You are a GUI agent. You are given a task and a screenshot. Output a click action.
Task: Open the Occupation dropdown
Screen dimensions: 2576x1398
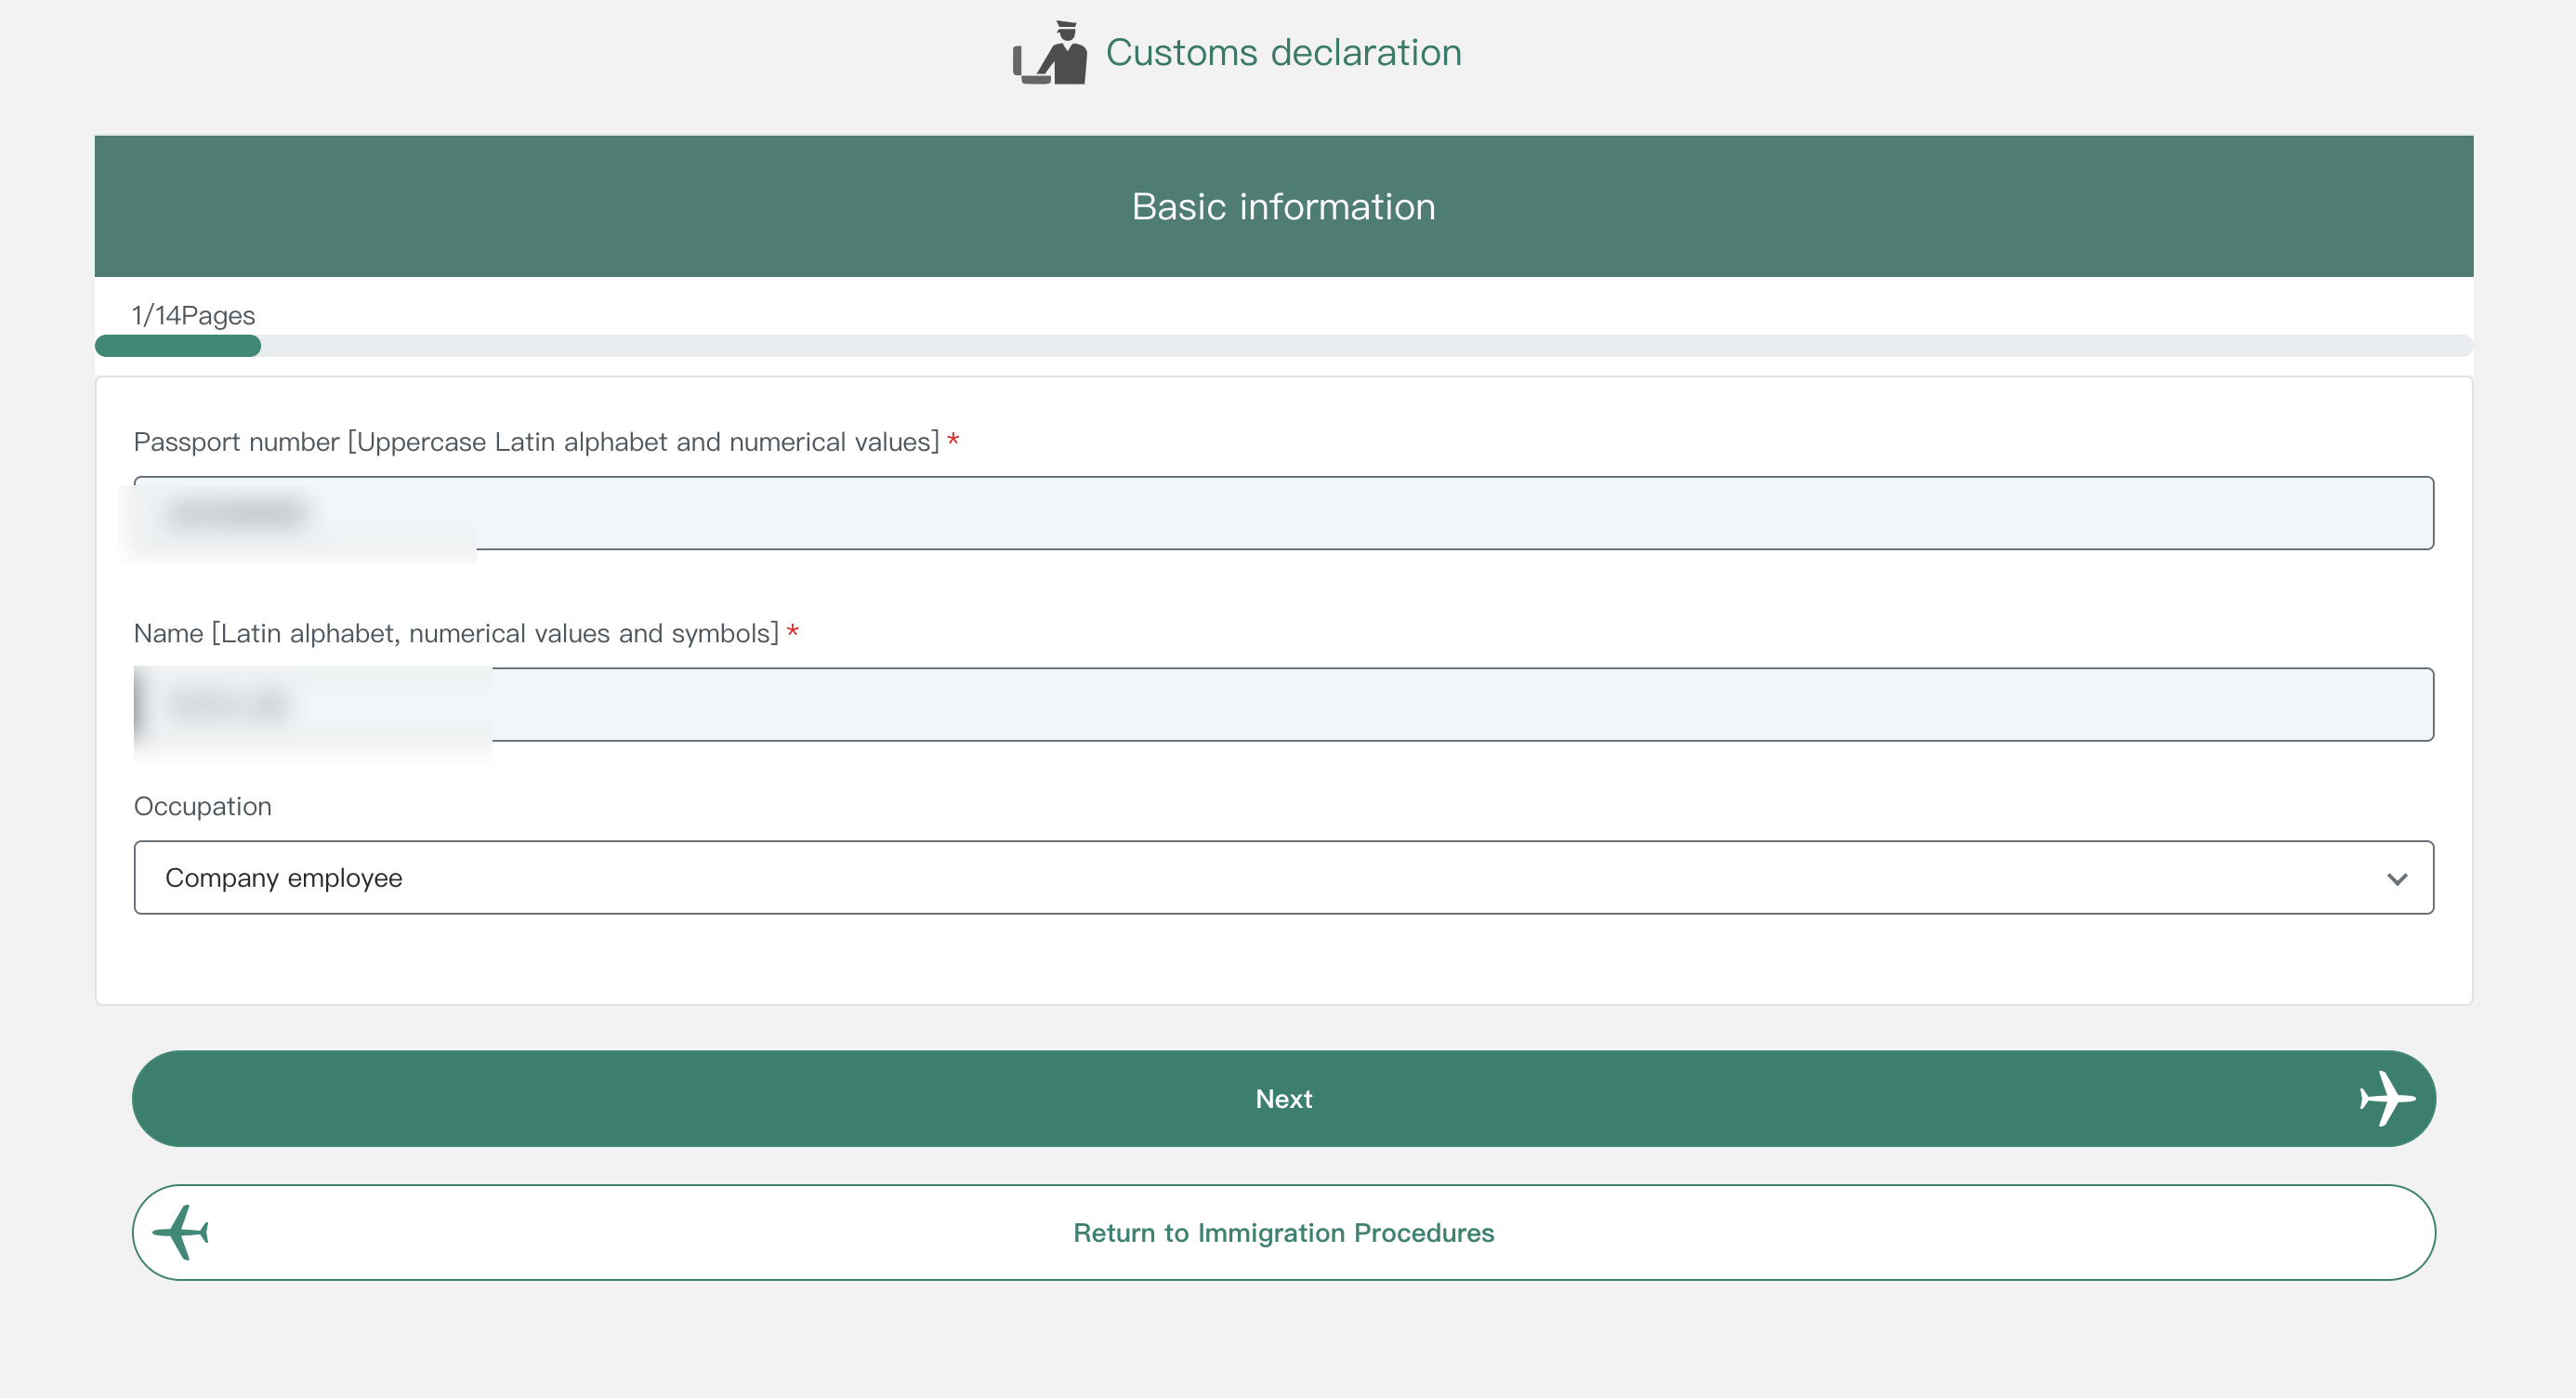coord(1283,877)
